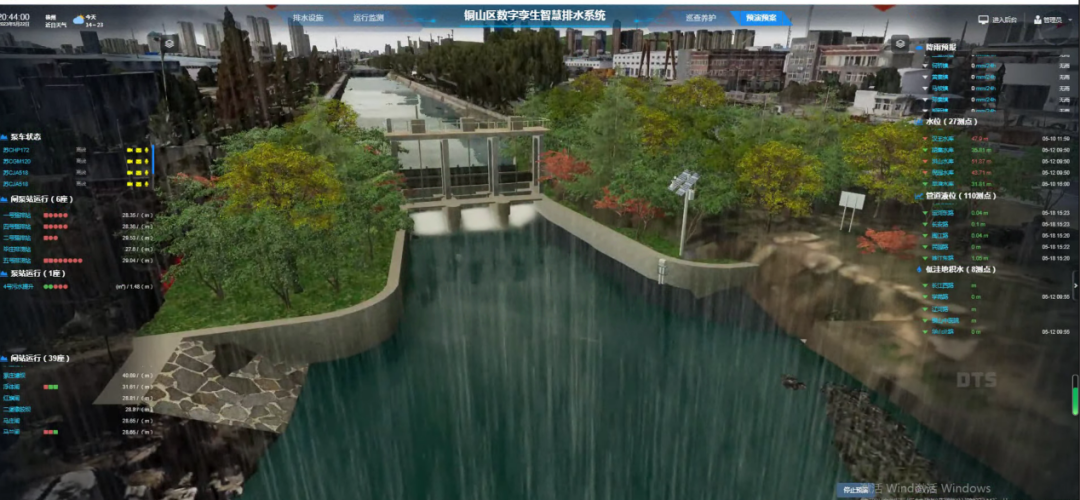1080x500 pixels.
Task: Click yellow status icons in 苏CGM120 row
Action: (x=138, y=161)
